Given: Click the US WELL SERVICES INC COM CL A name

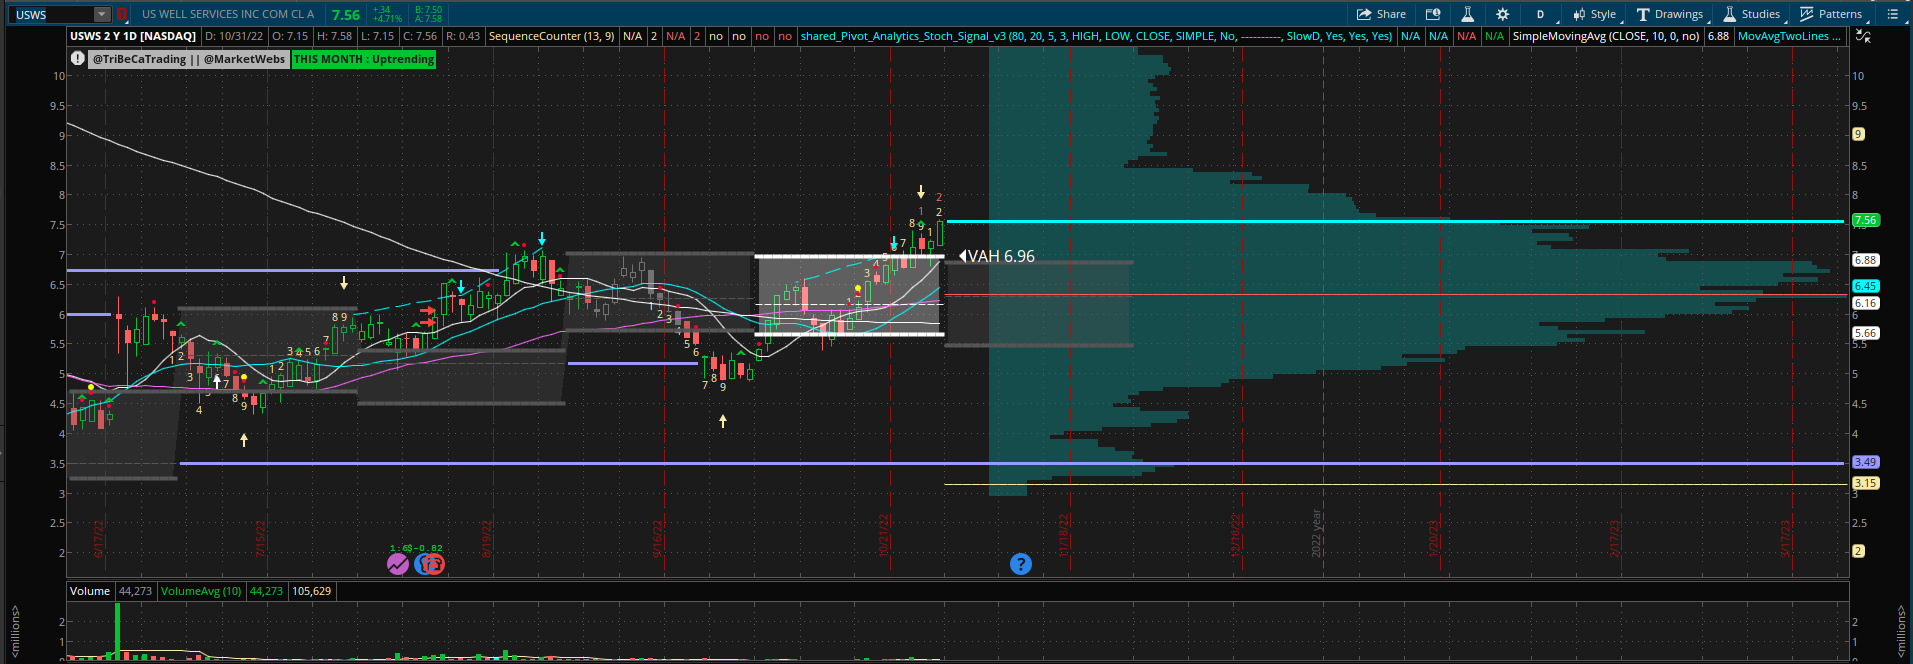Looking at the screenshot, I should pos(228,14).
